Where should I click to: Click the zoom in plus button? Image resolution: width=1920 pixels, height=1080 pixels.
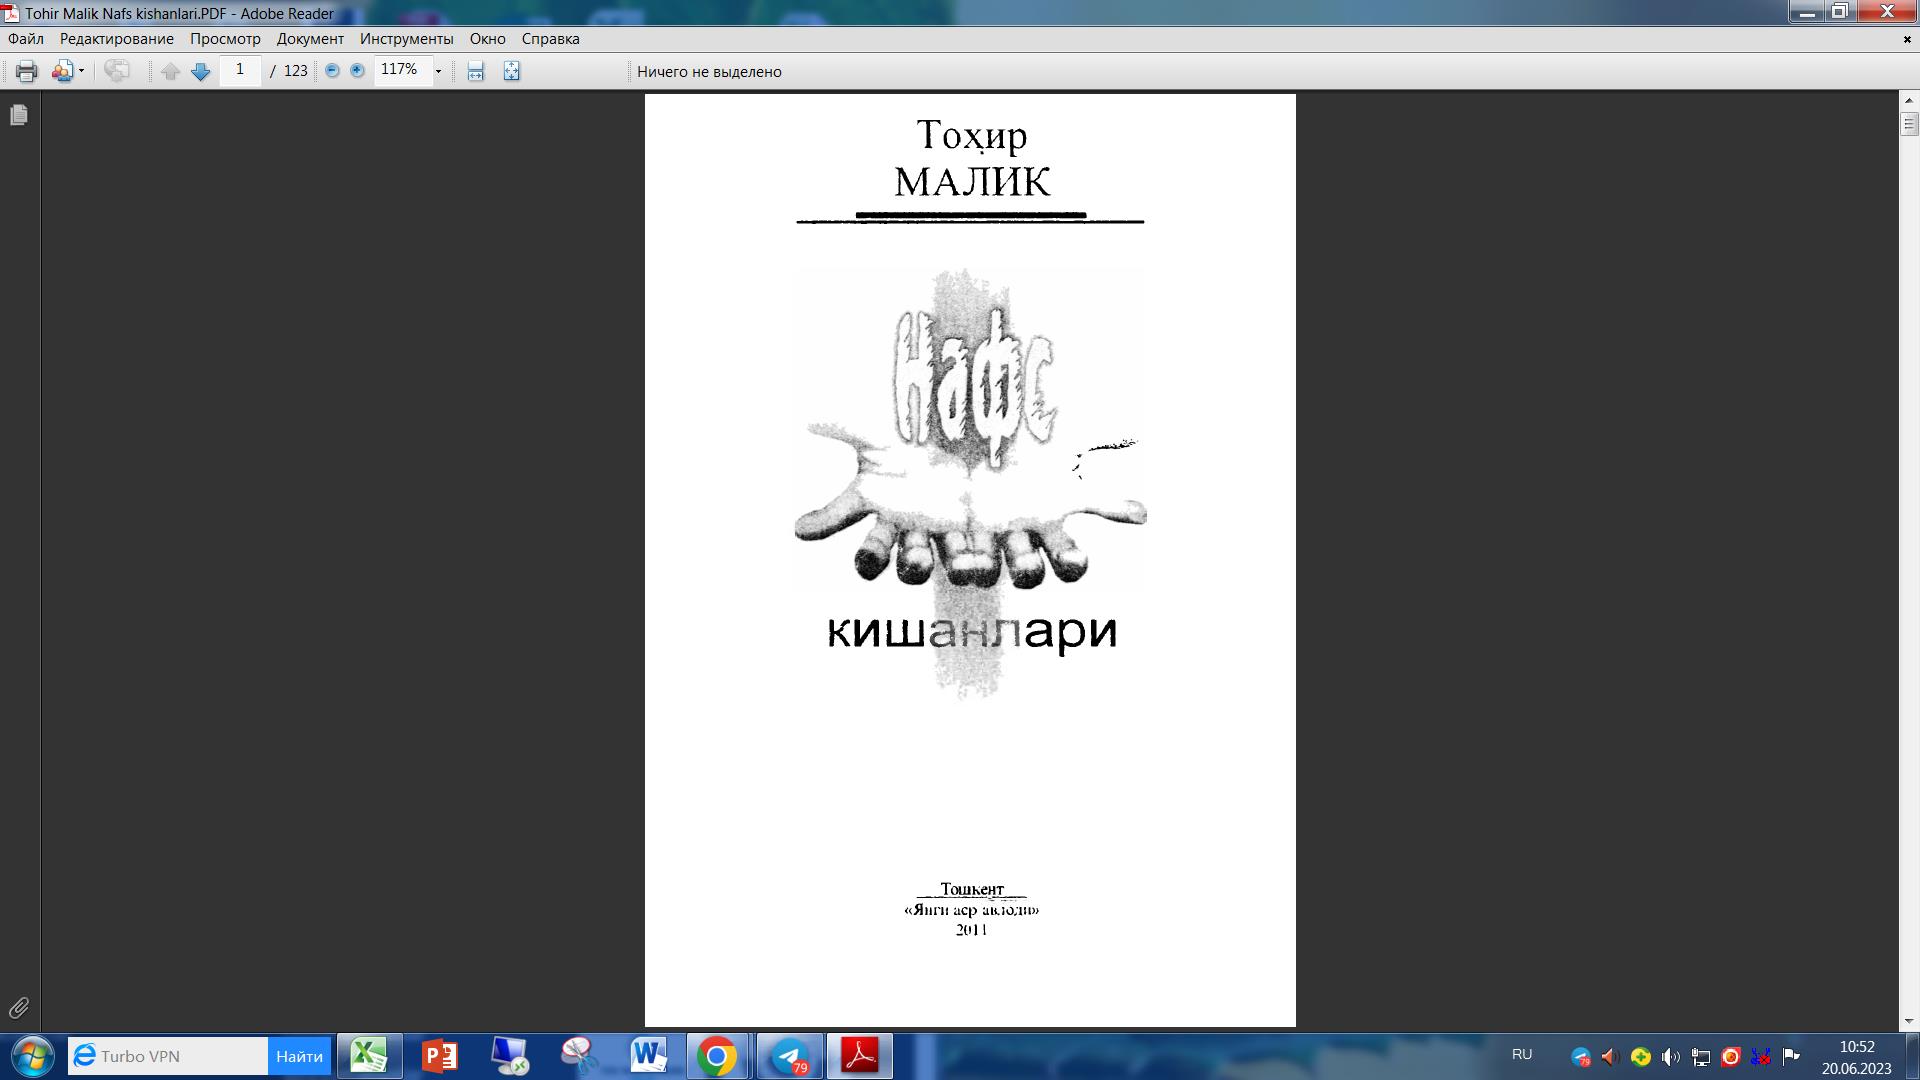[357, 71]
